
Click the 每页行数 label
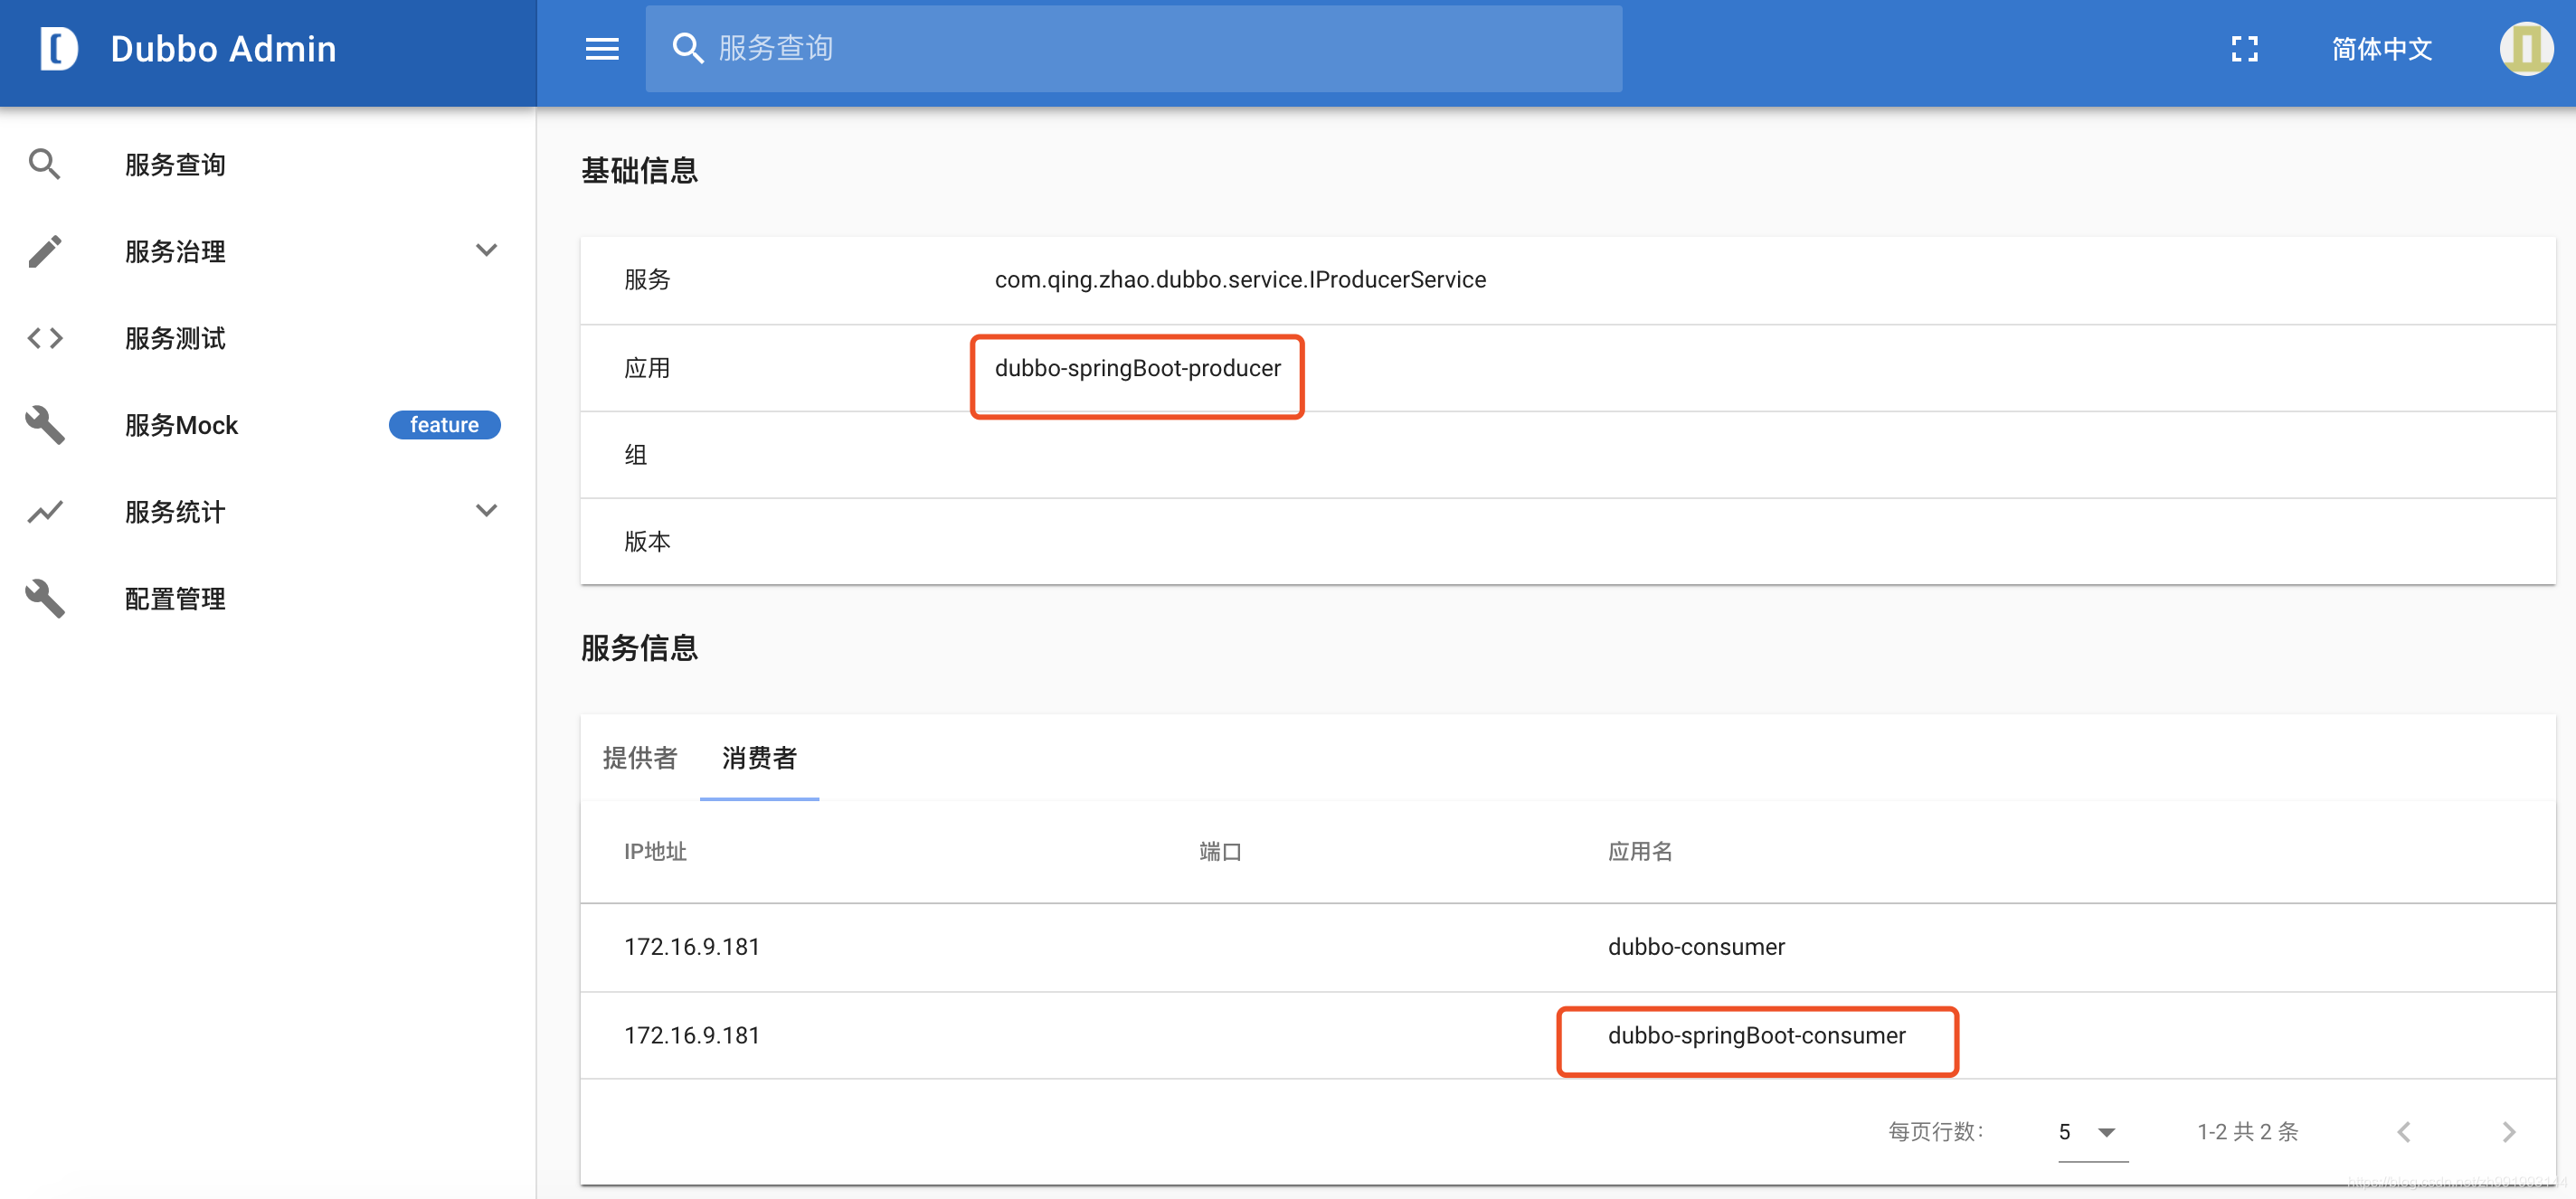pyautogui.click(x=1936, y=1132)
